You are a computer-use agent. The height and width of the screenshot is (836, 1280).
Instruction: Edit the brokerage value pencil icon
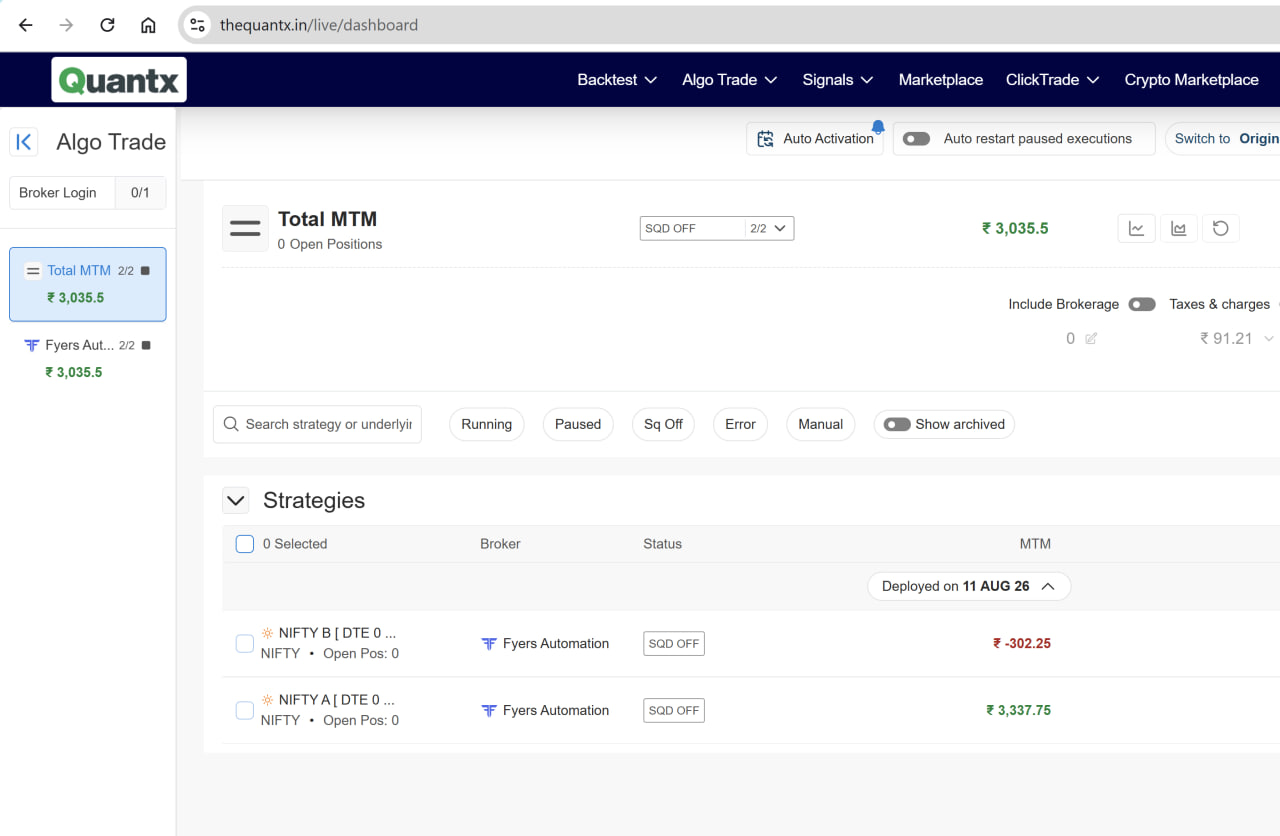click(x=1091, y=339)
